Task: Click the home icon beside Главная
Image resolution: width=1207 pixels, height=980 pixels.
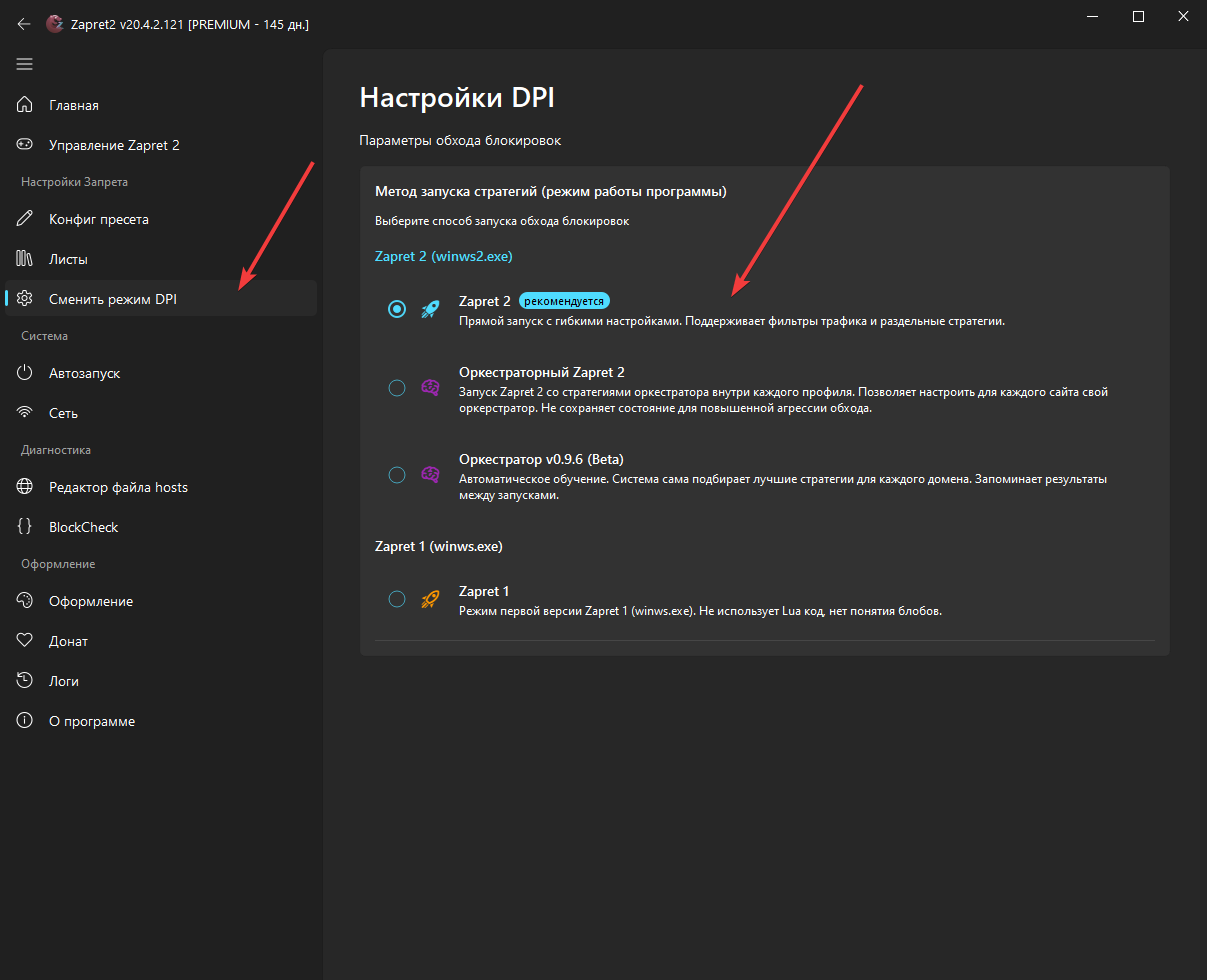Action: coord(26,105)
